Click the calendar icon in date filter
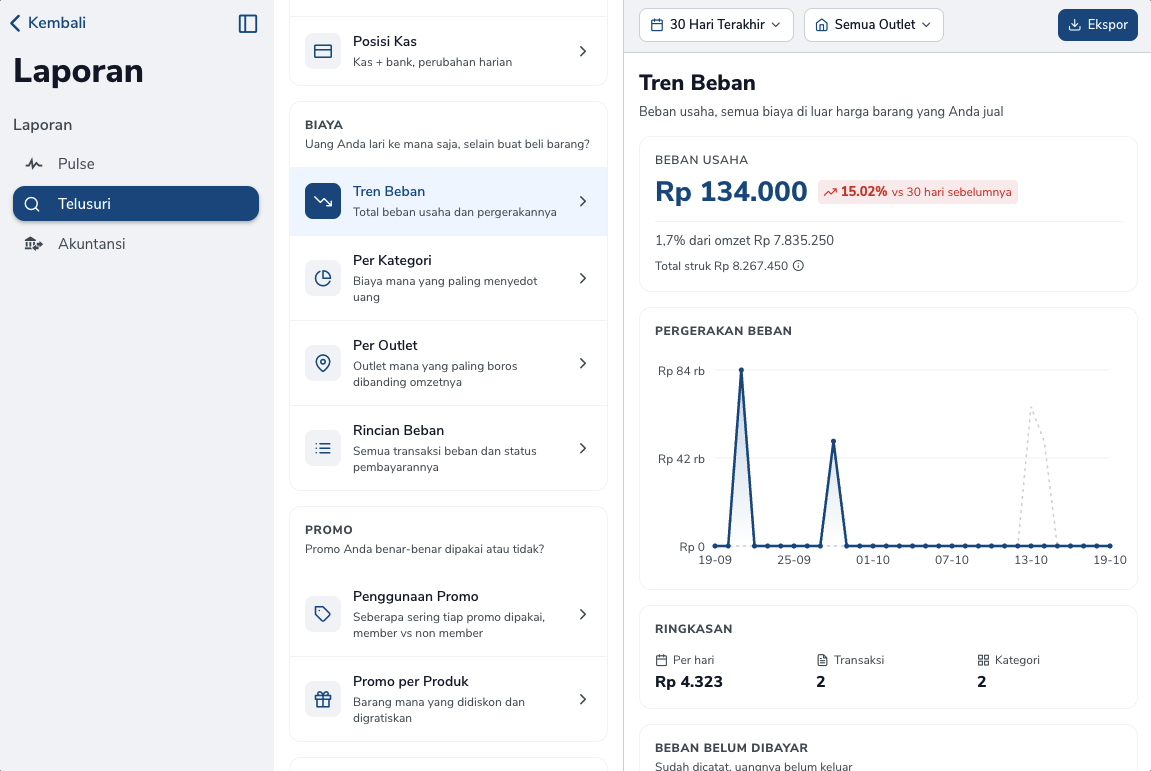Screen dimensions: 1151x771 pyautogui.click(x=657, y=25)
